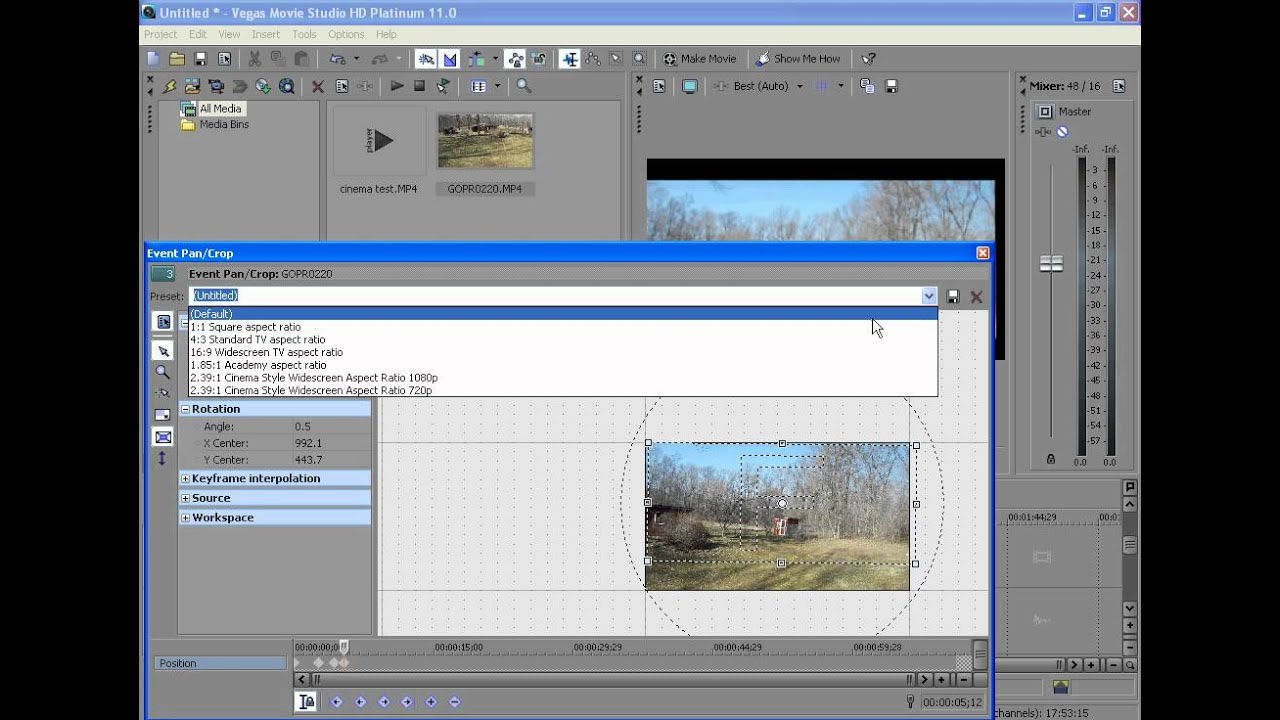Viewport: 1280px width, 720px height.
Task: Click the Delete Keyframe minus diamond button
Action: tap(454, 702)
